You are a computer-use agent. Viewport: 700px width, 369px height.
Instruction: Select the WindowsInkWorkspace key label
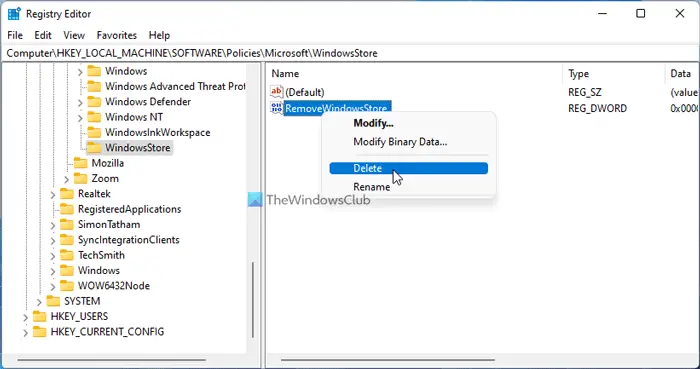coord(158,133)
